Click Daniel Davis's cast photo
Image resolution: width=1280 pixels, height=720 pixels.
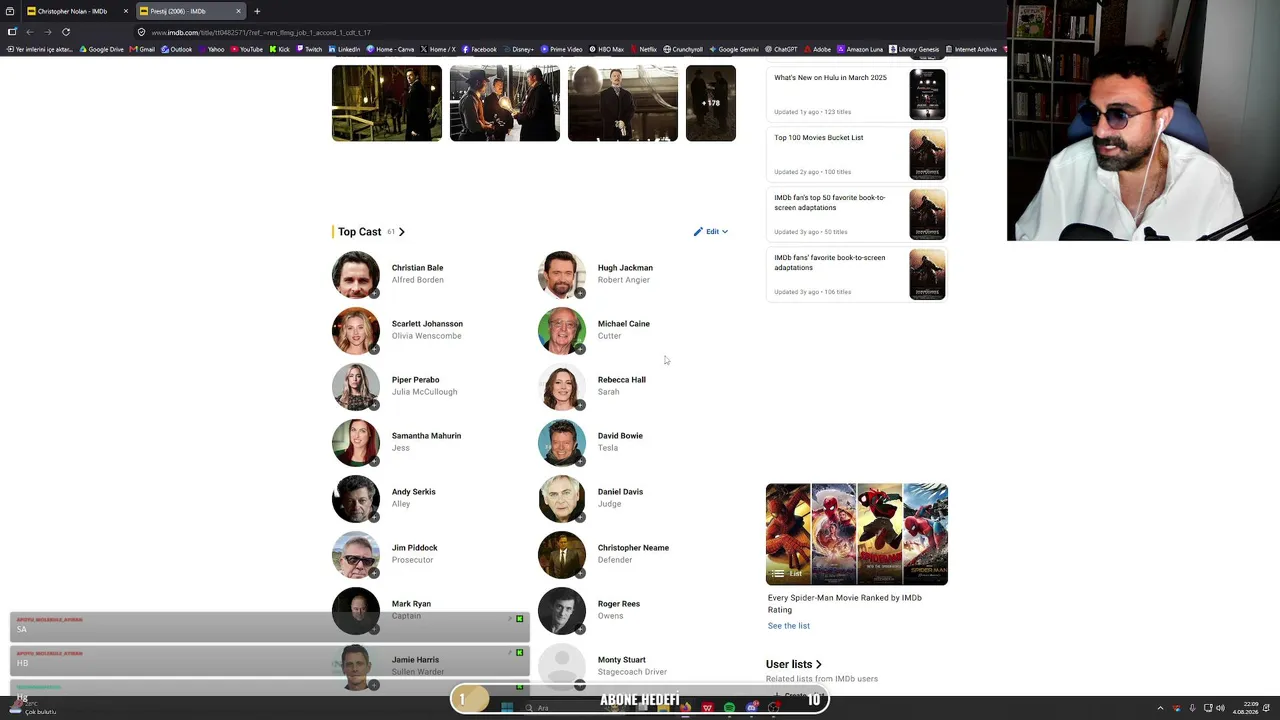[x=562, y=499]
